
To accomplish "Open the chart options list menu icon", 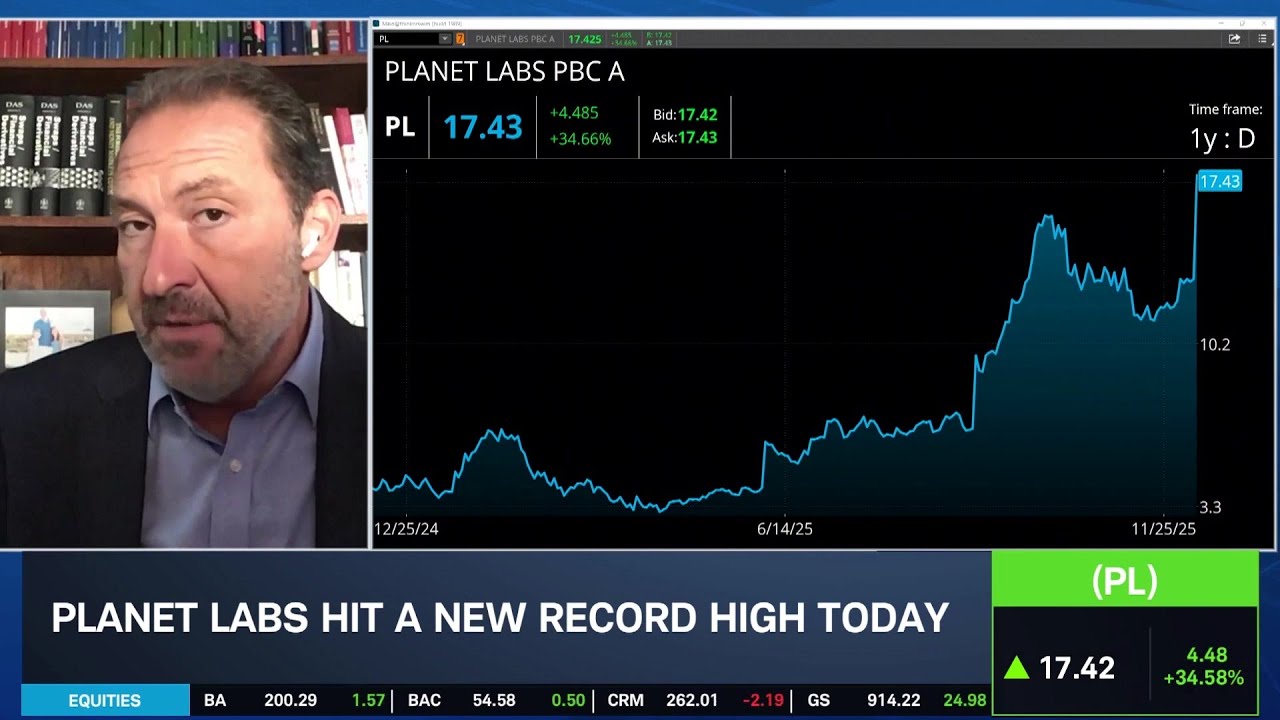I will click(1262, 39).
